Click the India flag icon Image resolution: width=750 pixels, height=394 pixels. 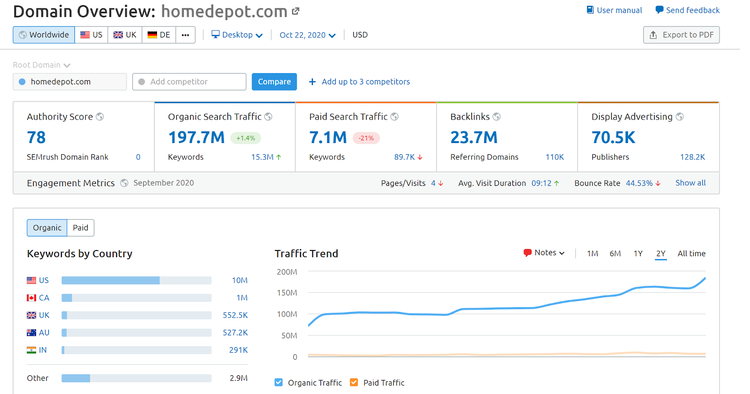tap(32, 350)
